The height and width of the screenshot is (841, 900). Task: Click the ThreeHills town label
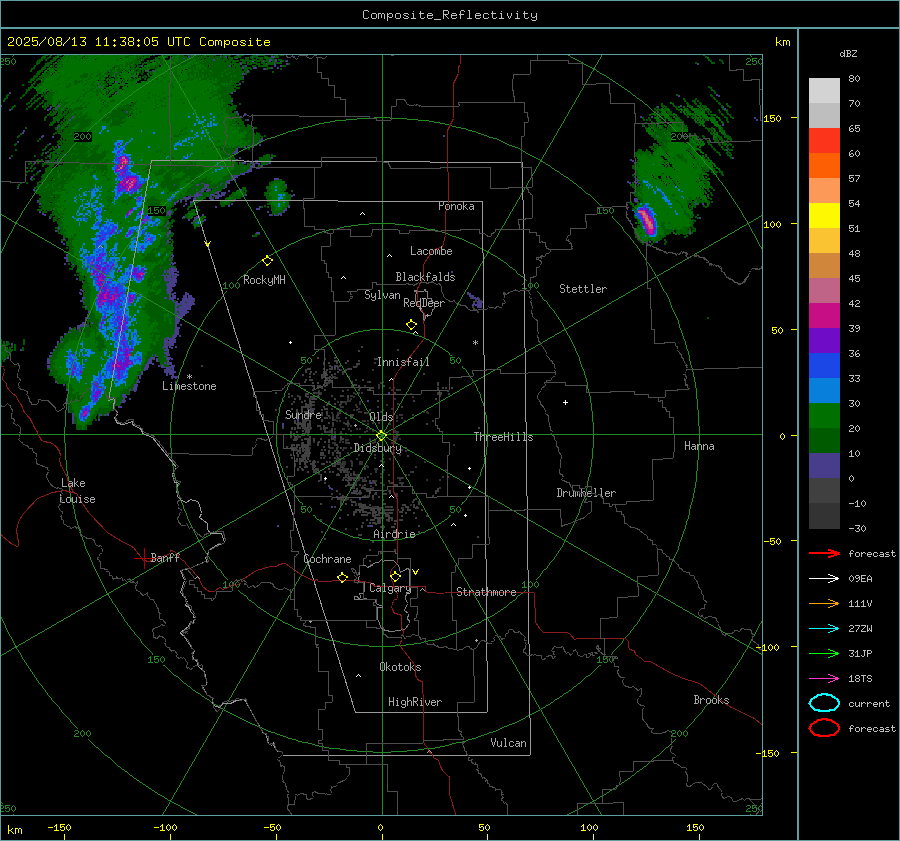(x=503, y=437)
